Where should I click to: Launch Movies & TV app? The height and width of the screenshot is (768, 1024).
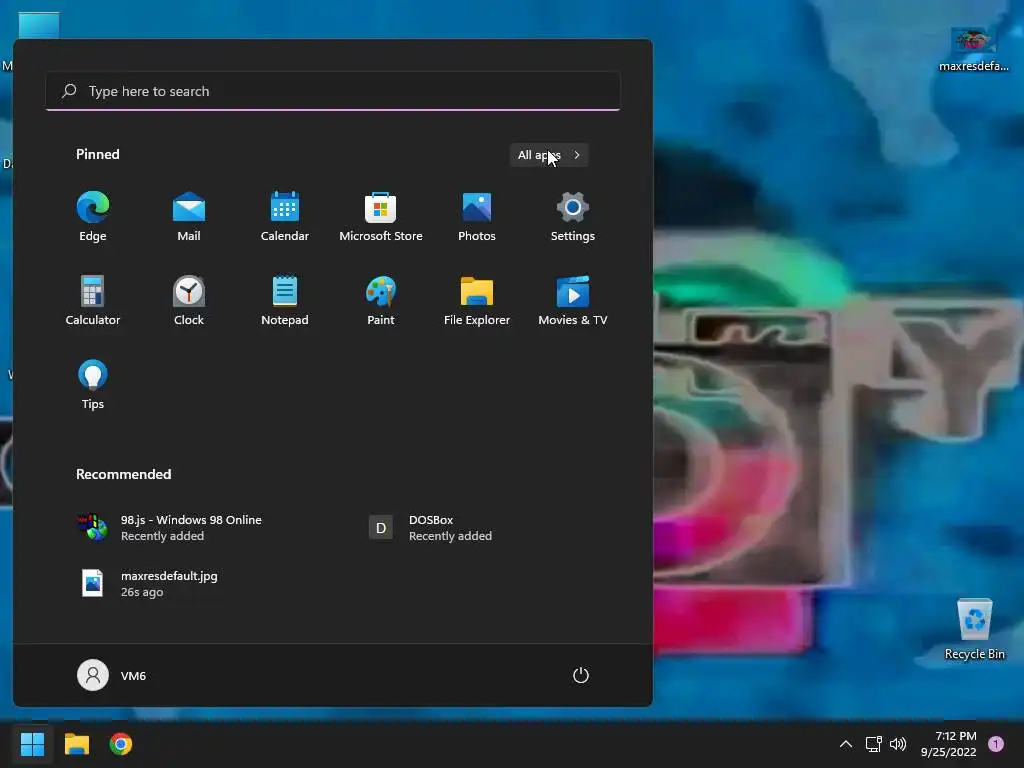(573, 300)
